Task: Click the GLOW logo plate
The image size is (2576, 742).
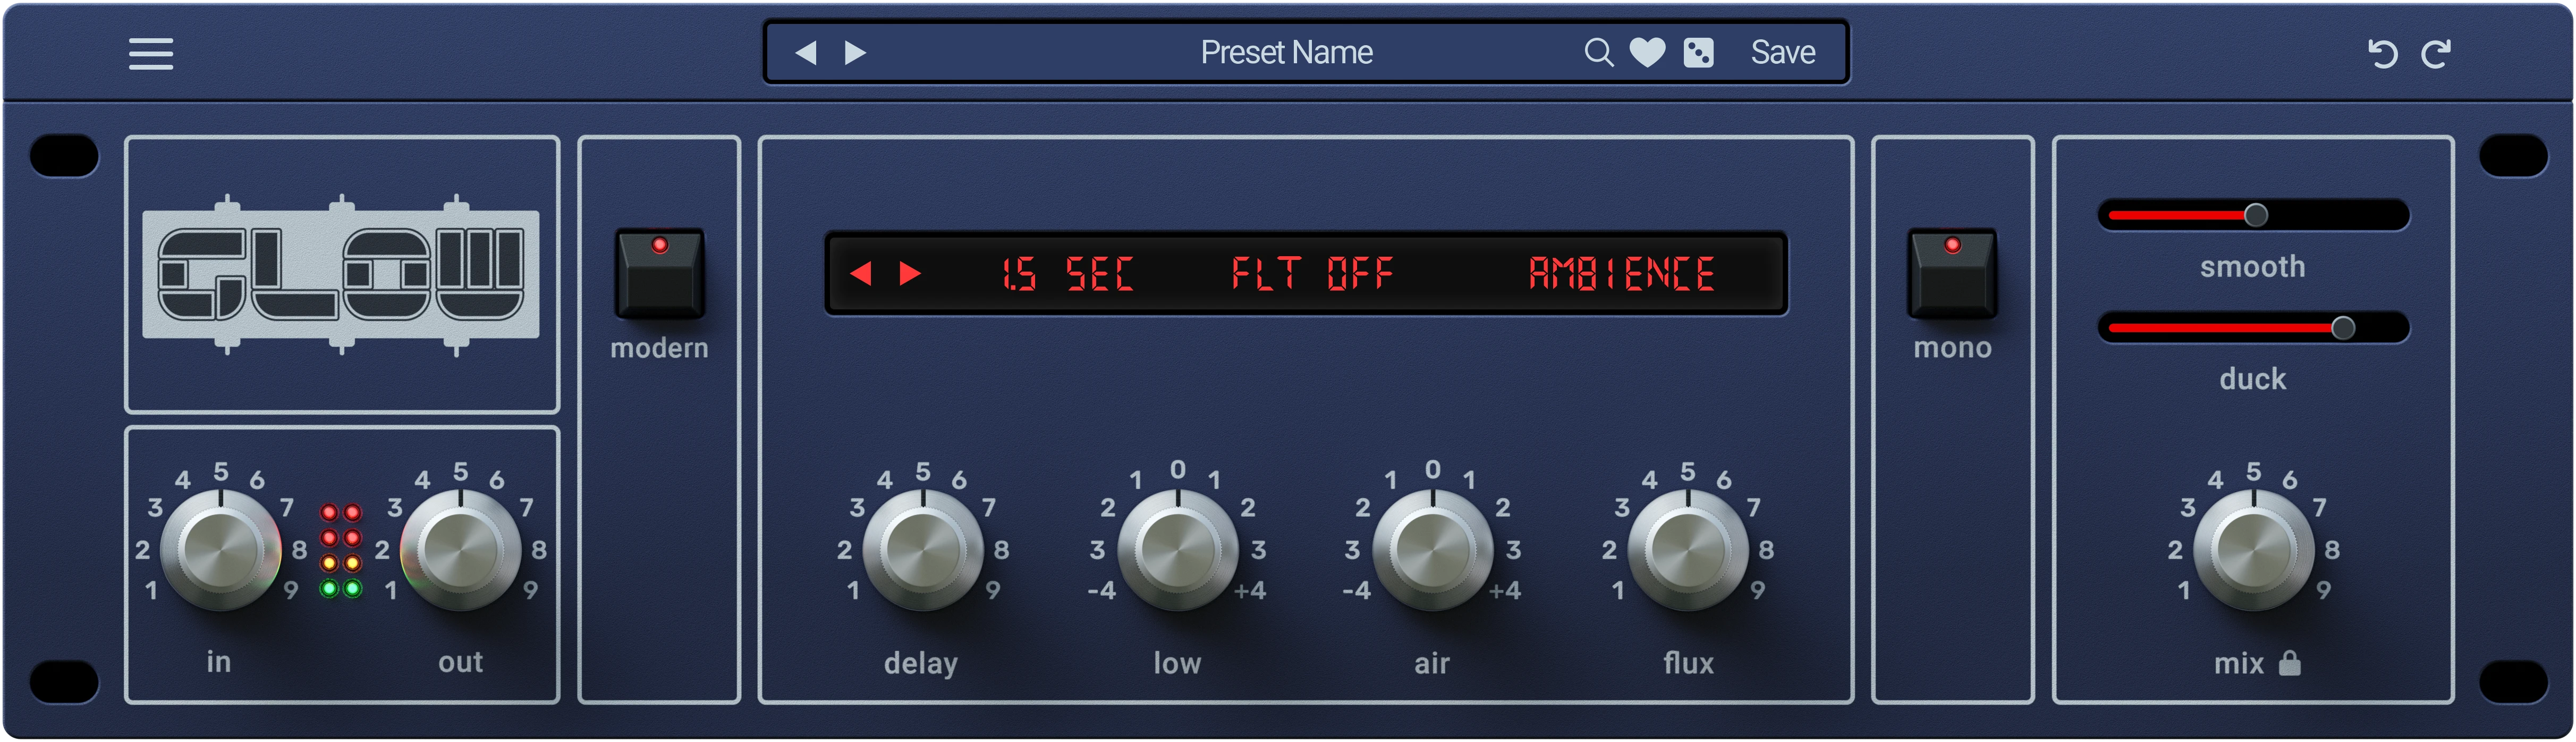Action: click(x=341, y=274)
